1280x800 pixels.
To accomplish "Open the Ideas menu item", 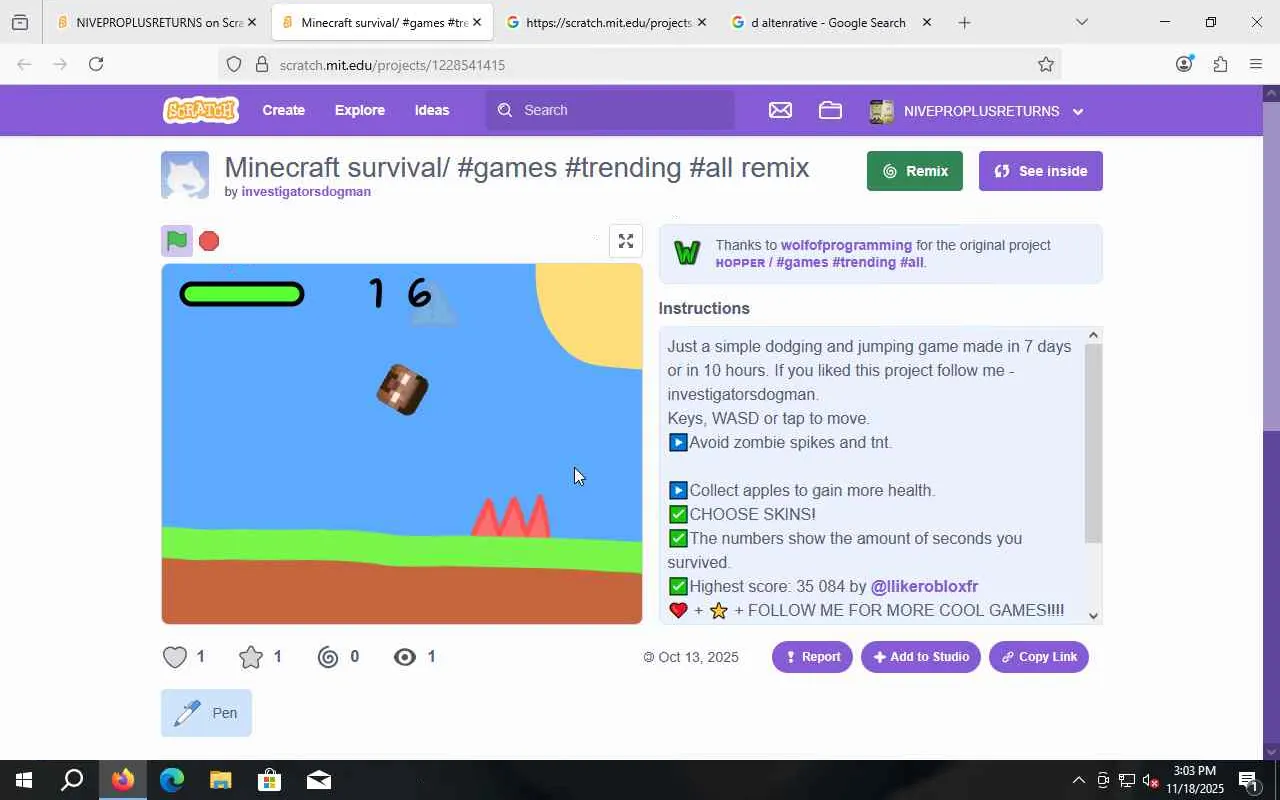I will click(432, 110).
